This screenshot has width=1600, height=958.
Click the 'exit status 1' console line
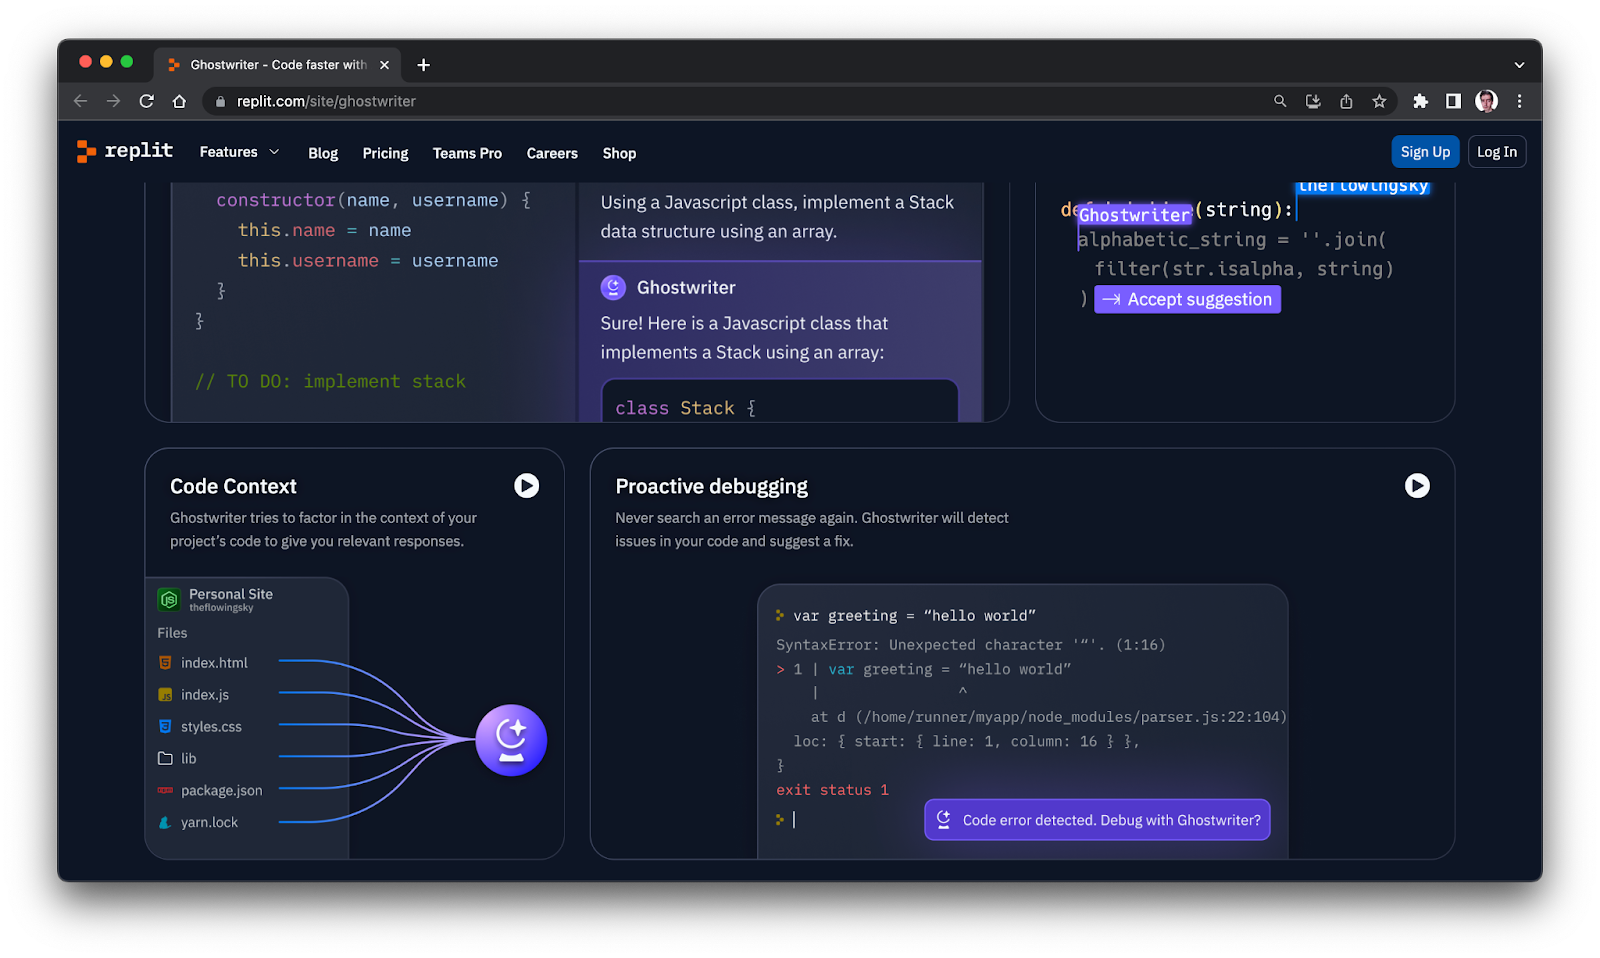(832, 790)
